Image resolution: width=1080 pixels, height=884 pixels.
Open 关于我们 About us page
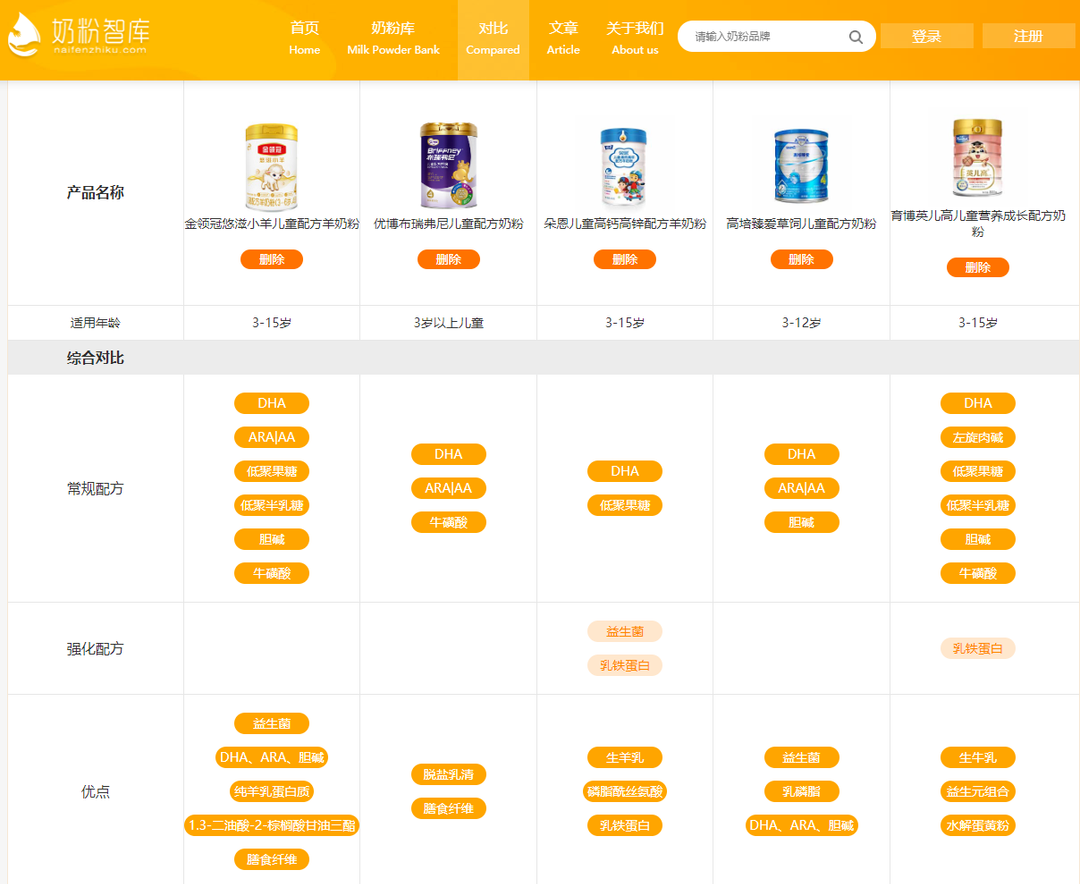click(635, 38)
